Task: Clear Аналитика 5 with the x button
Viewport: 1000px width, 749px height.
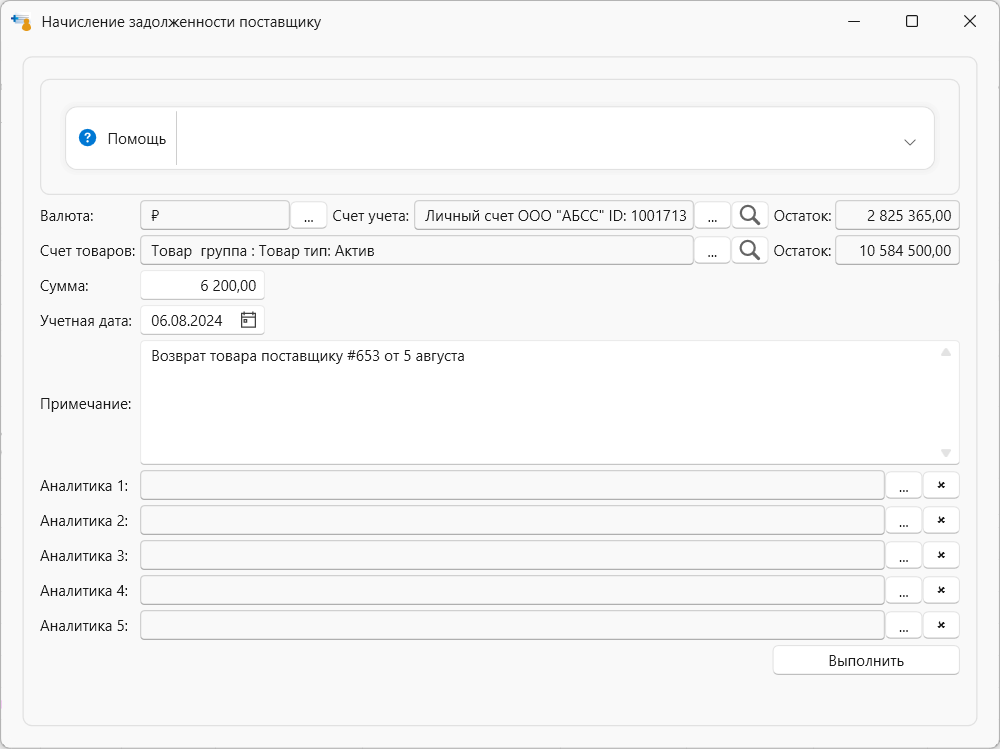Action: (x=941, y=626)
